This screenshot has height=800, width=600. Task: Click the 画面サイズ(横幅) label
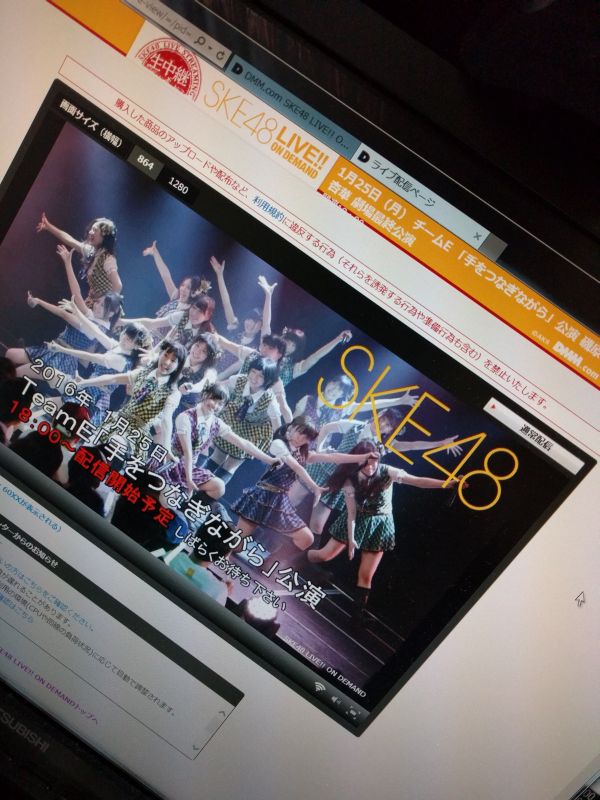pyautogui.click(x=91, y=122)
